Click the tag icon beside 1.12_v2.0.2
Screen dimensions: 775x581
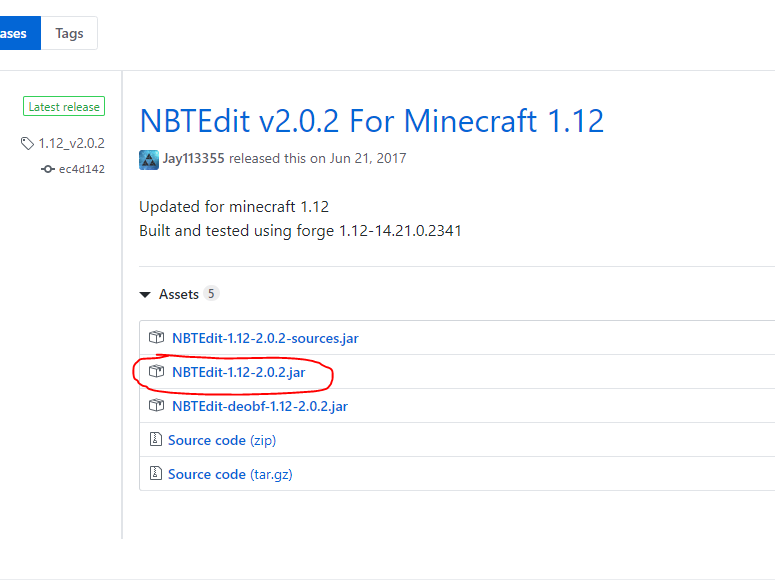click(27, 143)
